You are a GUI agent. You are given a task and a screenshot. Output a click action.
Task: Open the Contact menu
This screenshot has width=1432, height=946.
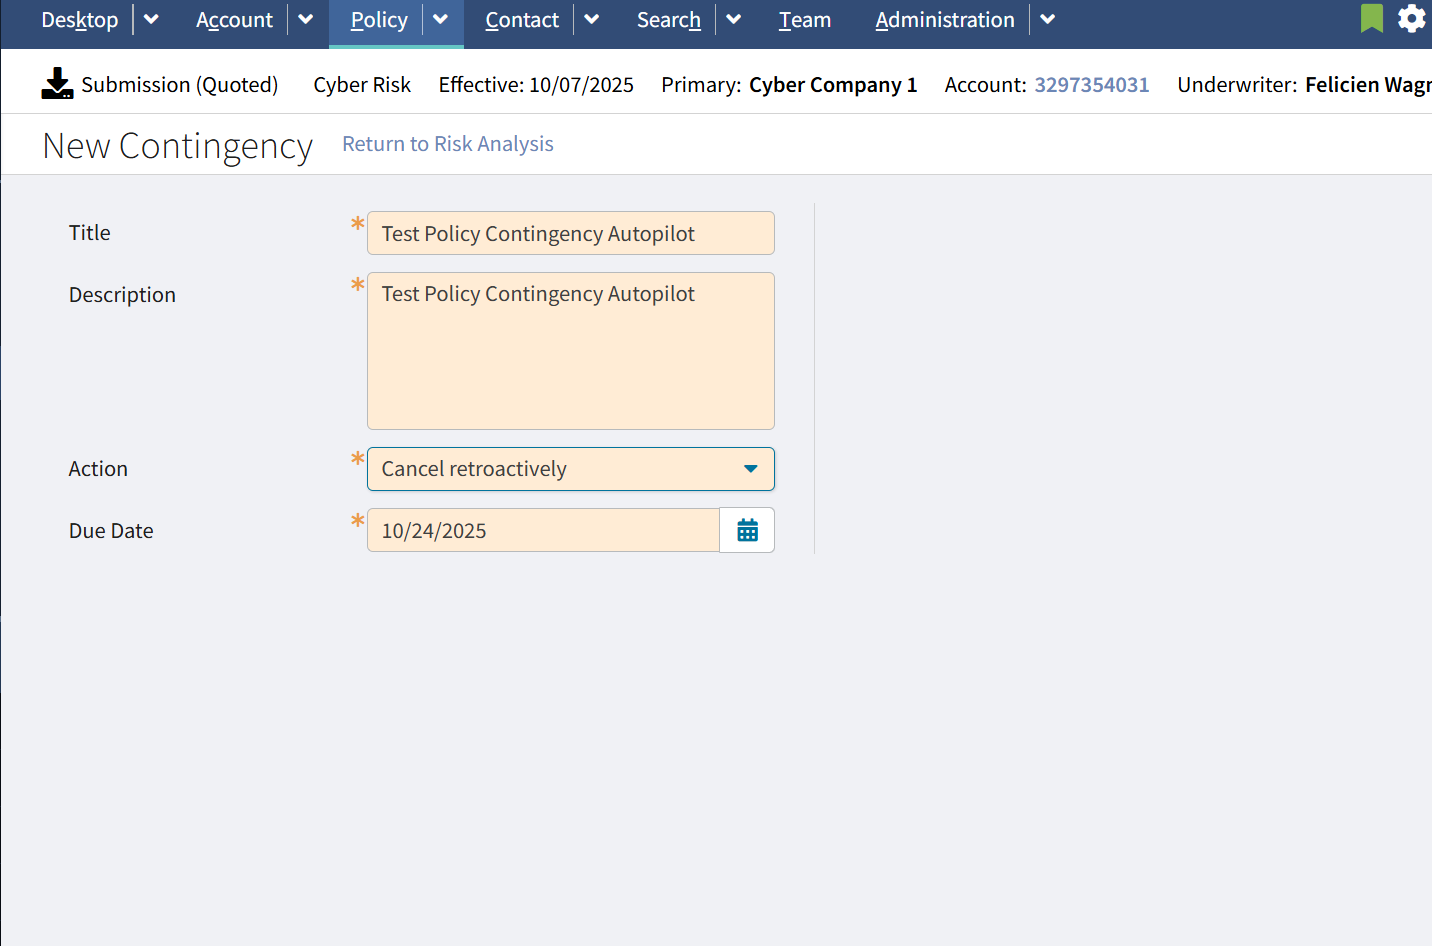click(521, 19)
